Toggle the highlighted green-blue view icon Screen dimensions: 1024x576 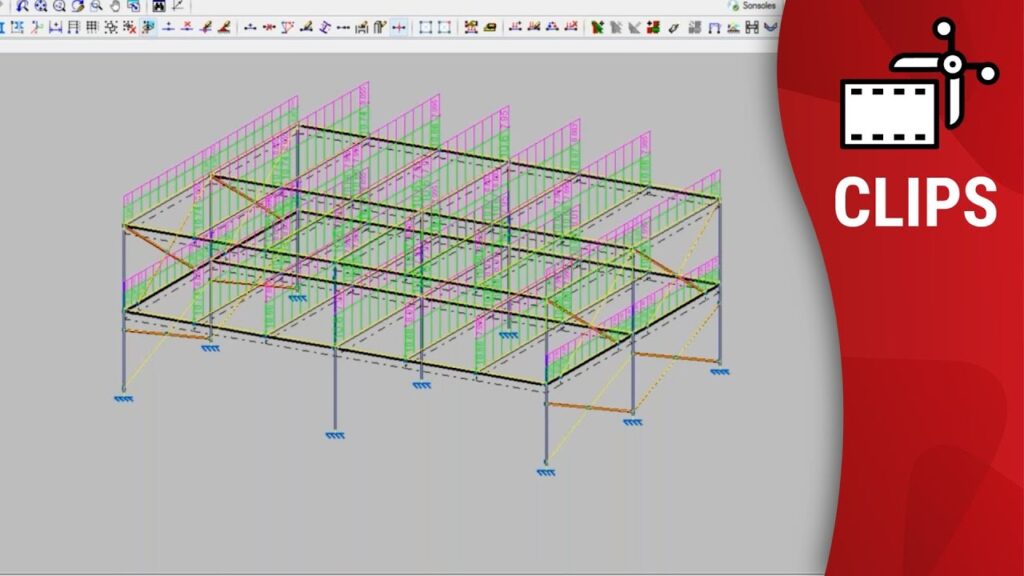(147, 27)
